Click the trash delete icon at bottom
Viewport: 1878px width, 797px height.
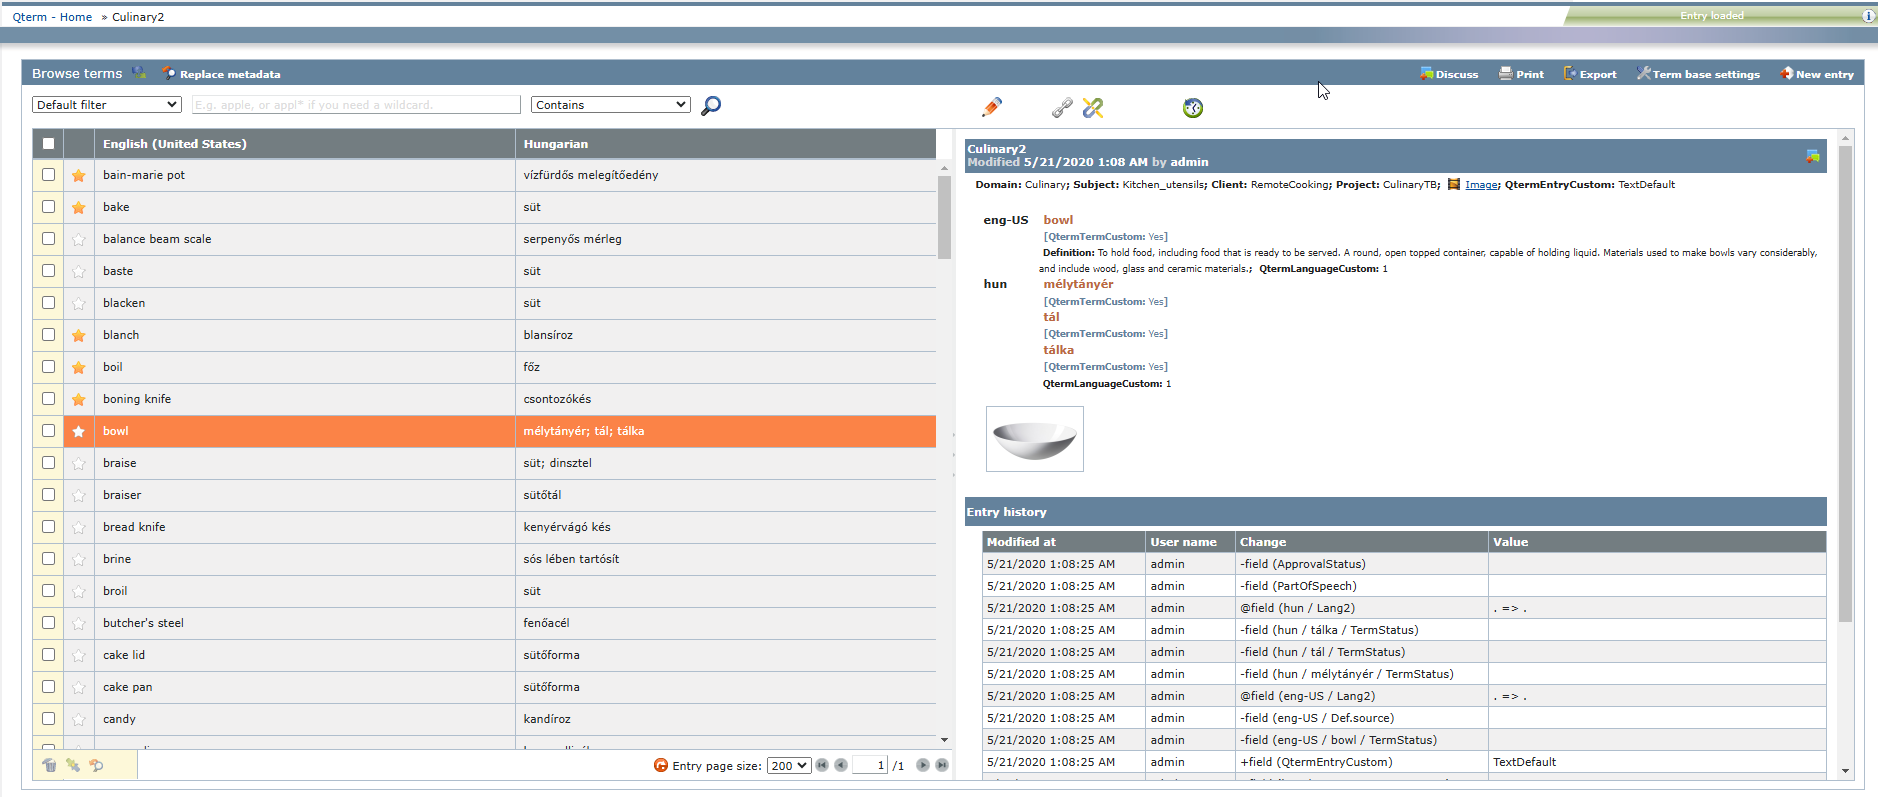49,765
